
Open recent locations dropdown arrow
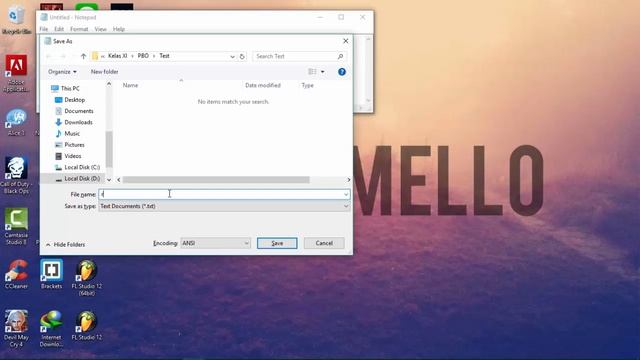[x=73, y=56]
